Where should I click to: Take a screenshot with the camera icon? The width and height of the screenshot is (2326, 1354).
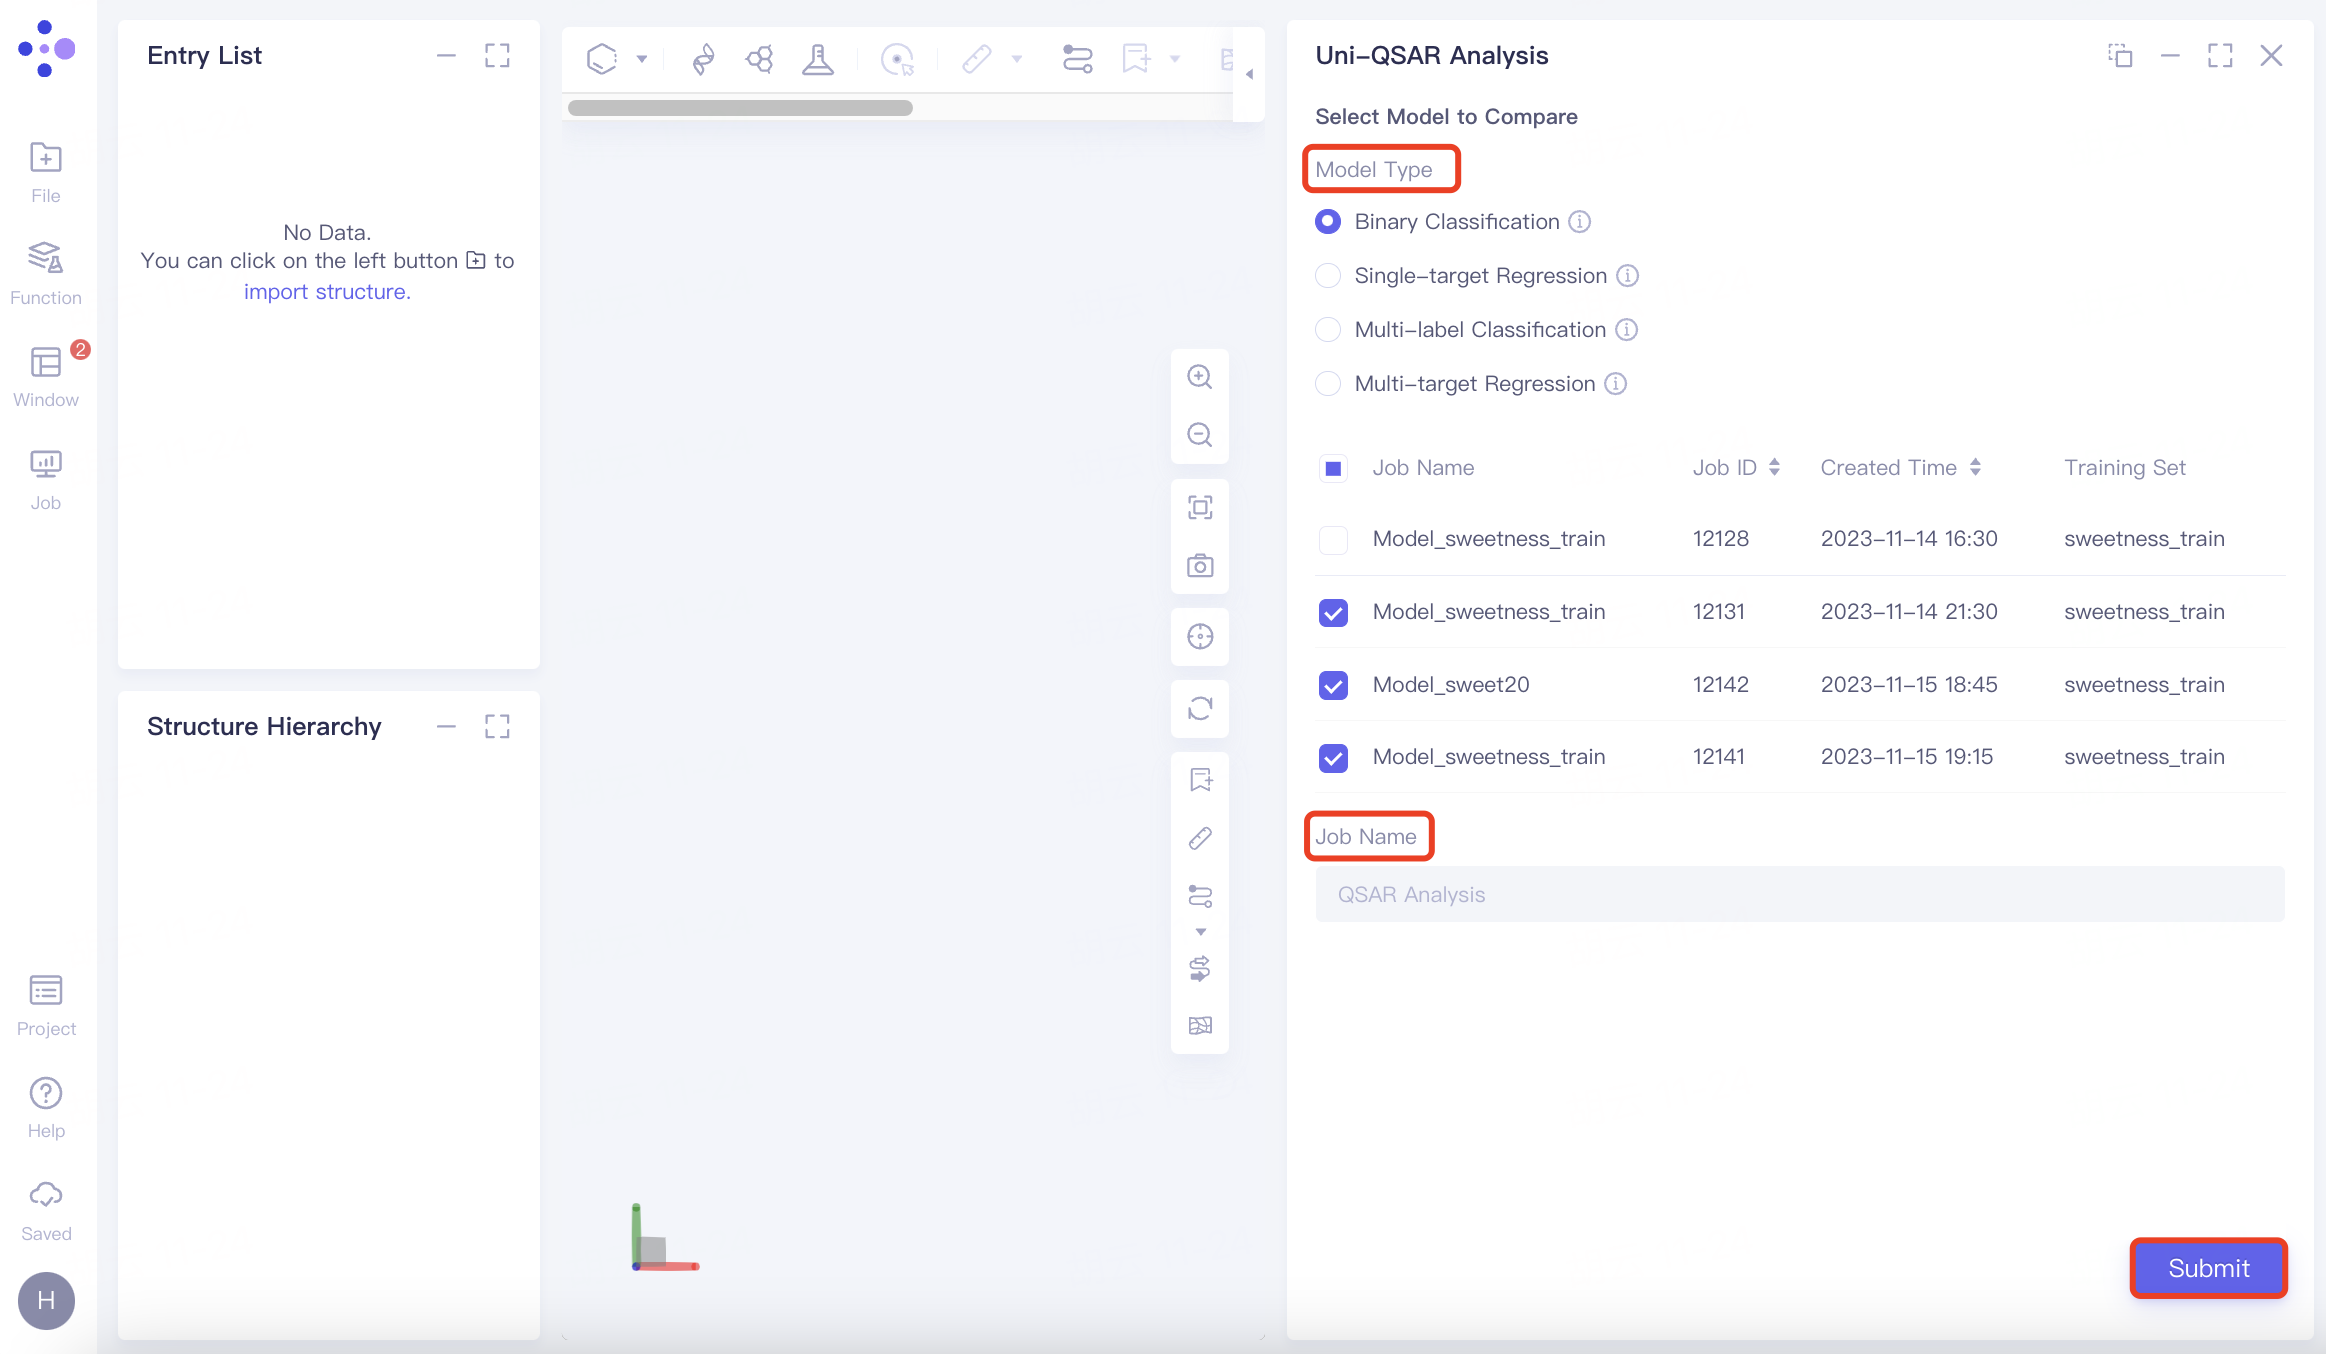[1200, 565]
